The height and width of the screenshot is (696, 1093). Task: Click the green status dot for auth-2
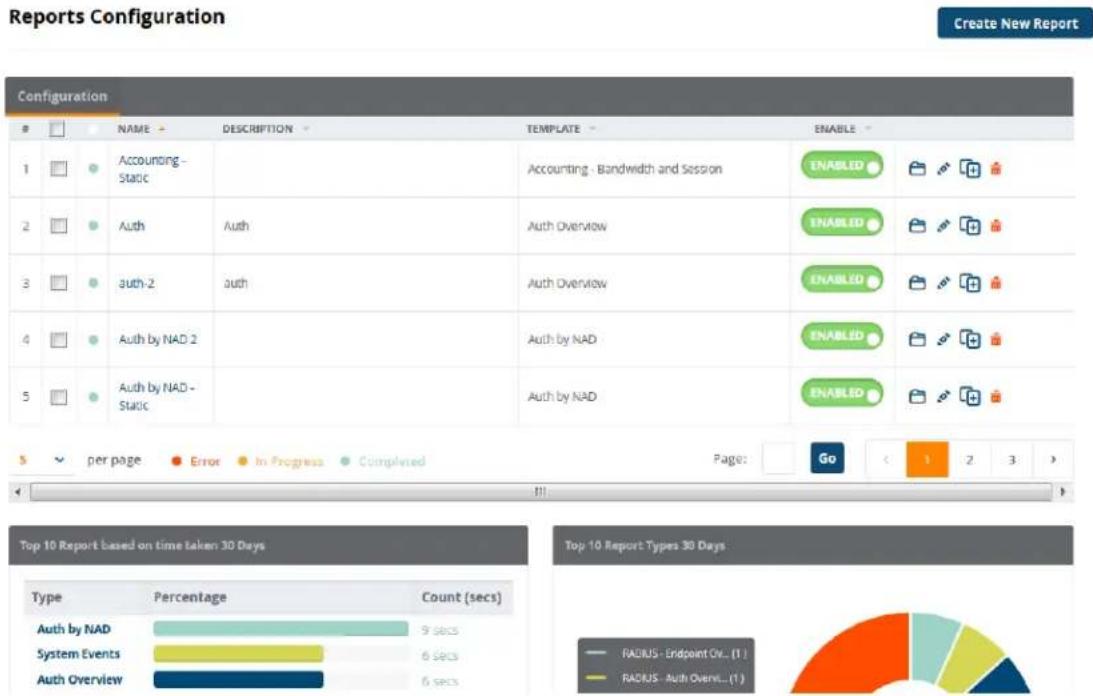click(93, 283)
